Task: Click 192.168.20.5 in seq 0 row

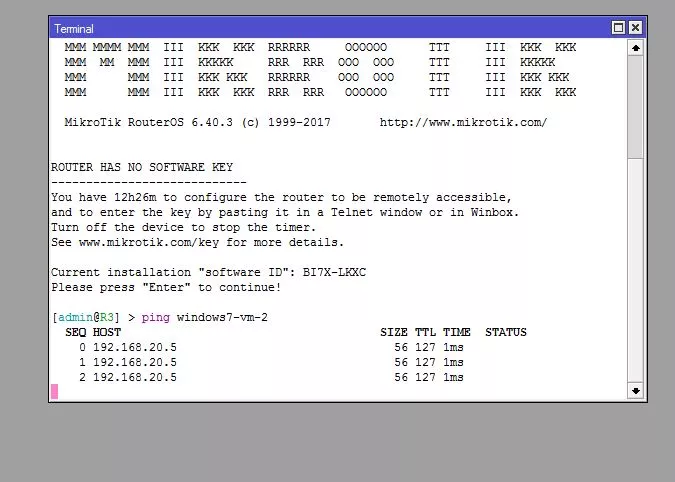Action: point(135,347)
